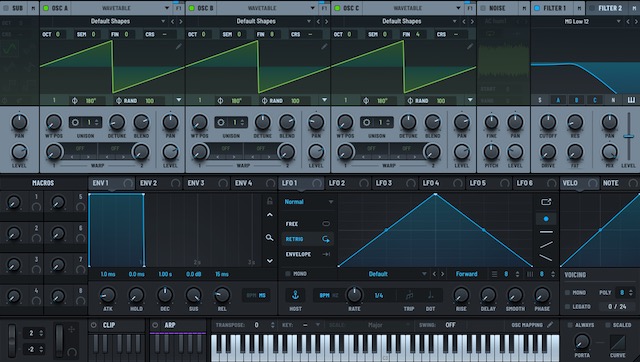Check the SCALED portamento checkbox
The height and width of the screenshot is (362, 640).
pyautogui.click(x=608, y=325)
